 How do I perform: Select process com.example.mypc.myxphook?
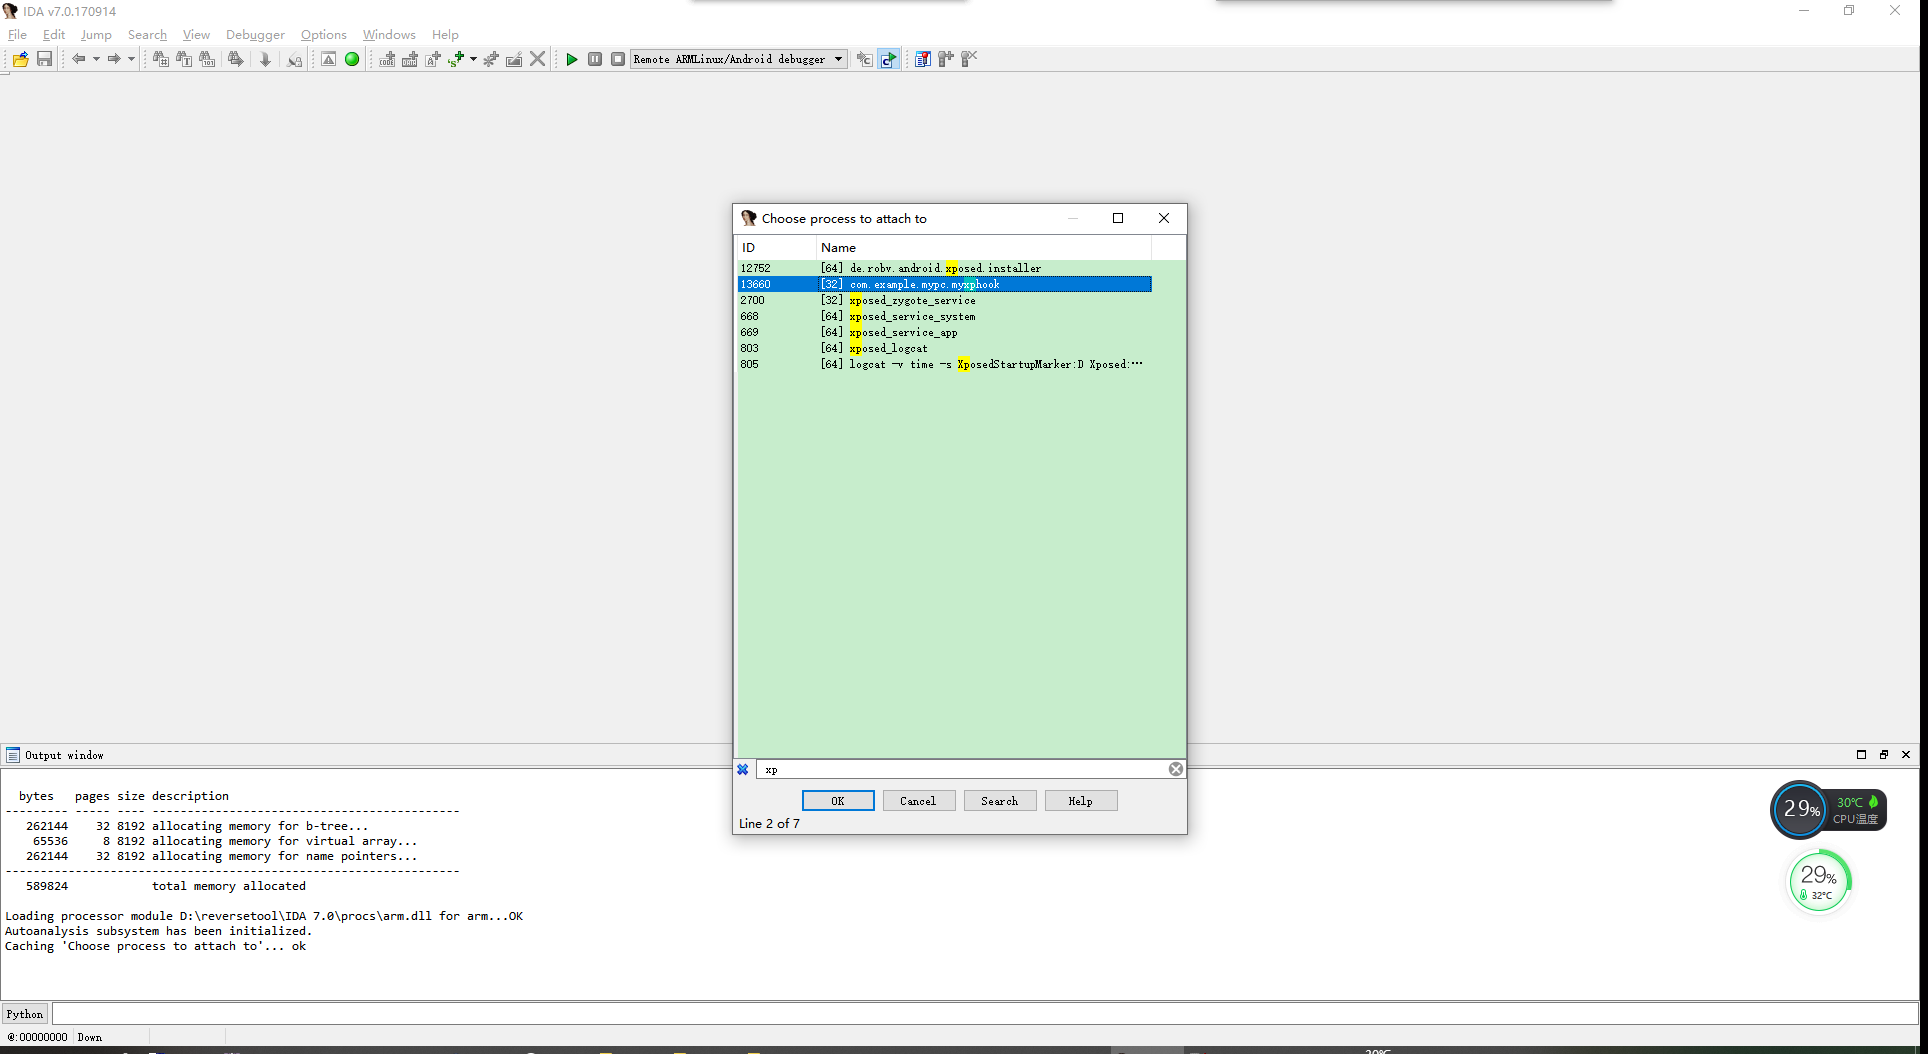click(x=945, y=284)
